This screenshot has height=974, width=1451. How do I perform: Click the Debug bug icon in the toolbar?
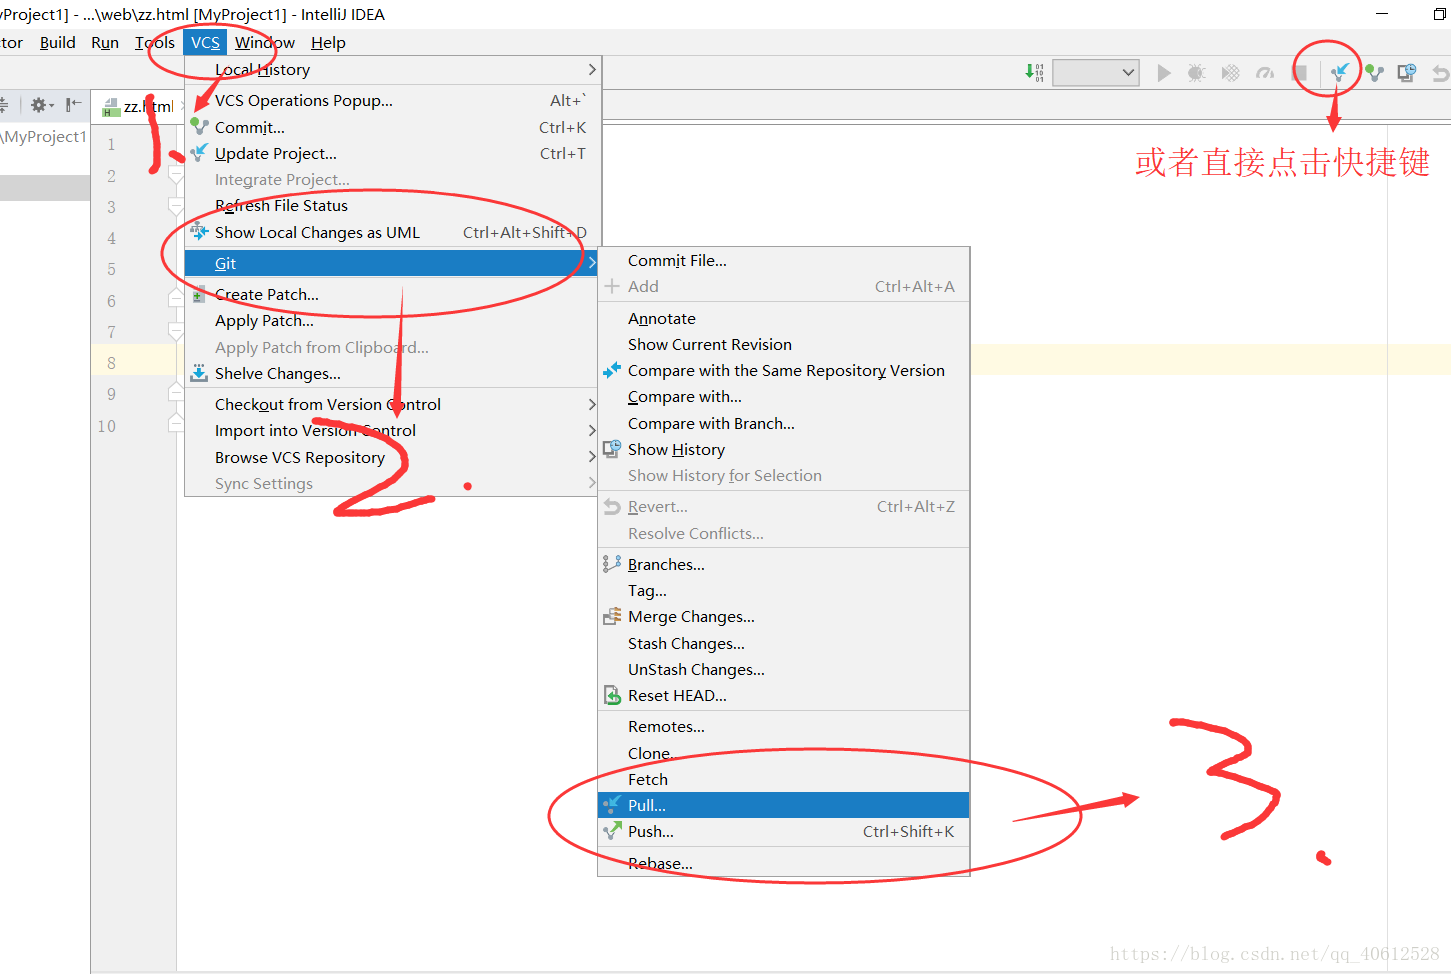(1196, 73)
